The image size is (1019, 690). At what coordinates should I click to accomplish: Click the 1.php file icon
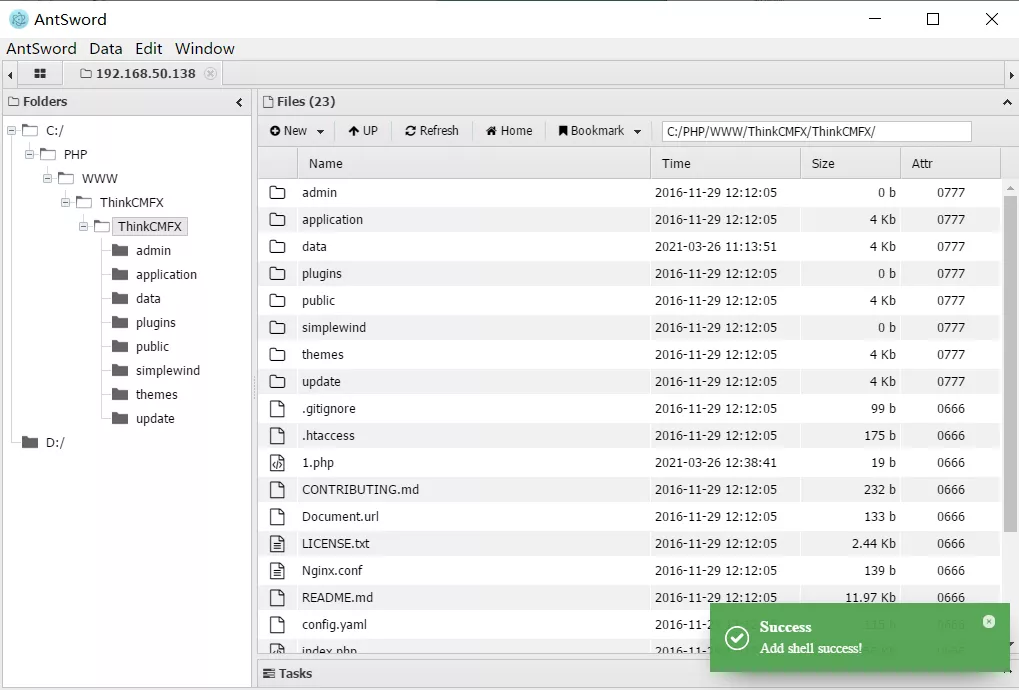(278, 463)
